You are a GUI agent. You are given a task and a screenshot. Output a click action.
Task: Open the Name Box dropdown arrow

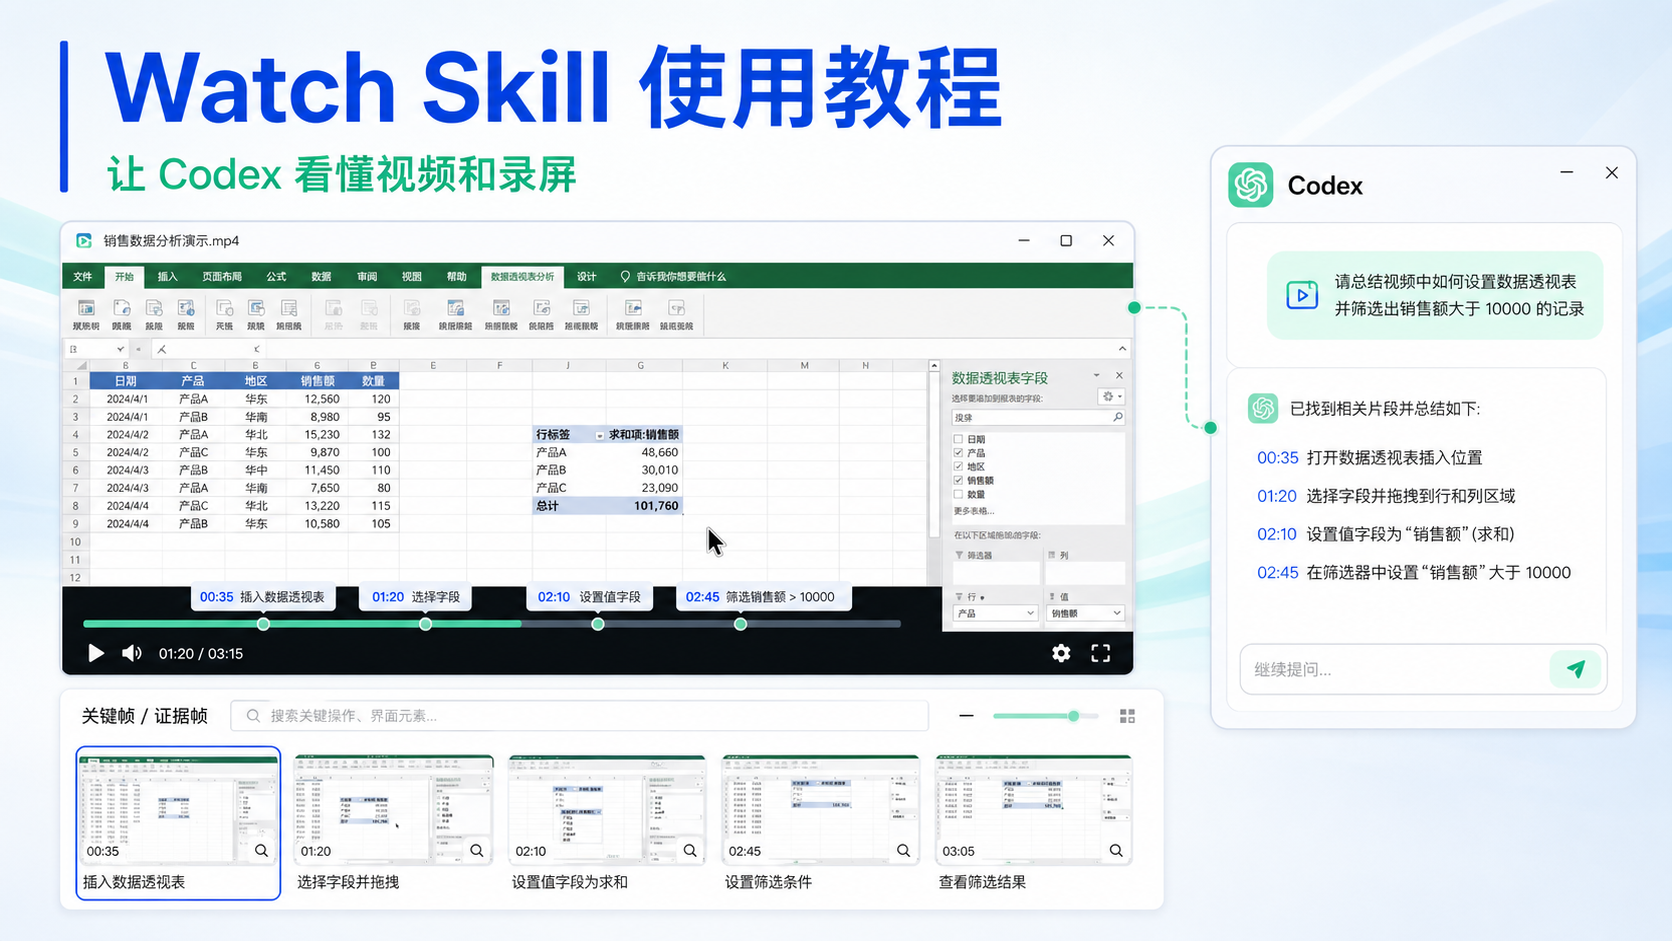pyautogui.click(x=120, y=349)
